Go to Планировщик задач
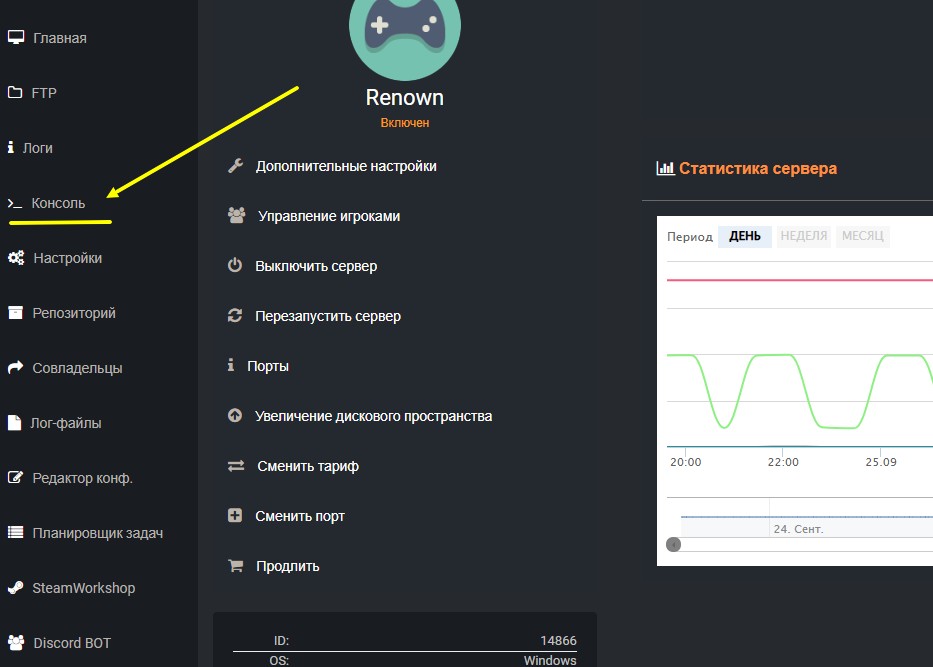This screenshot has width=933, height=667. [97, 533]
